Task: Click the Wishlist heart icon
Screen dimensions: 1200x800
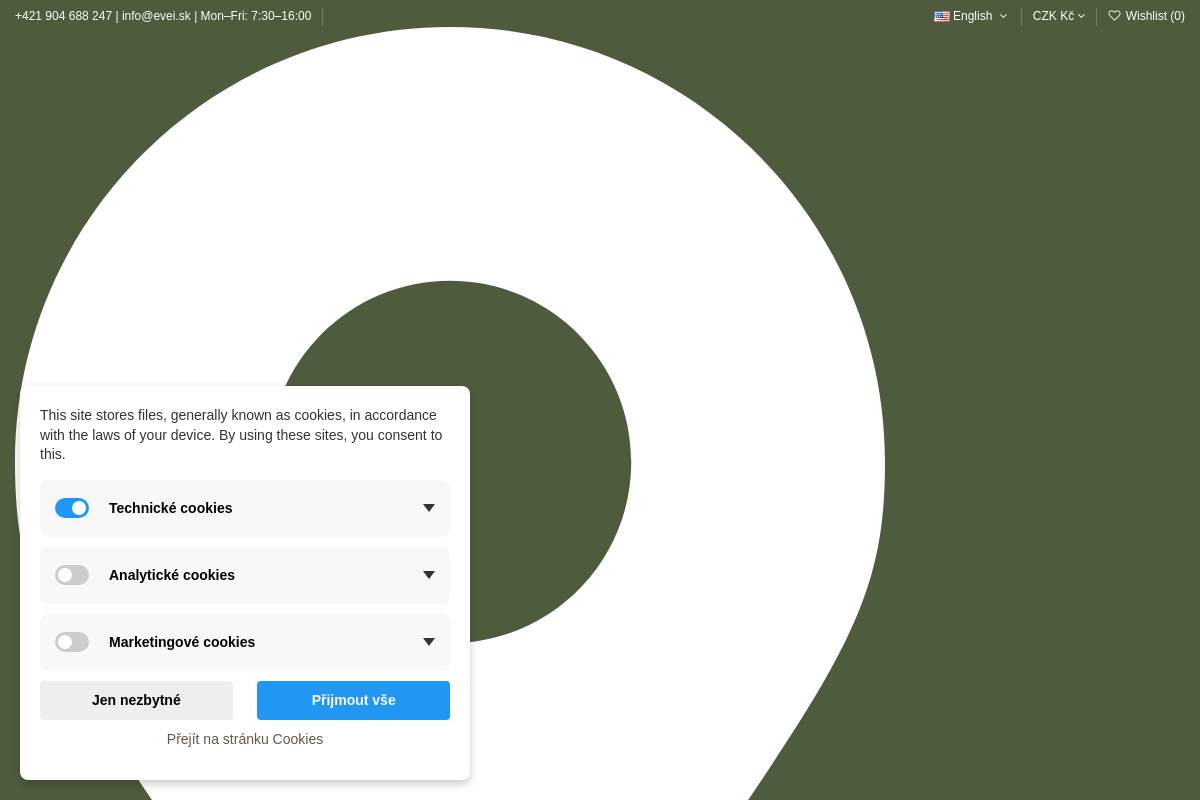Action: coord(1114,16)
